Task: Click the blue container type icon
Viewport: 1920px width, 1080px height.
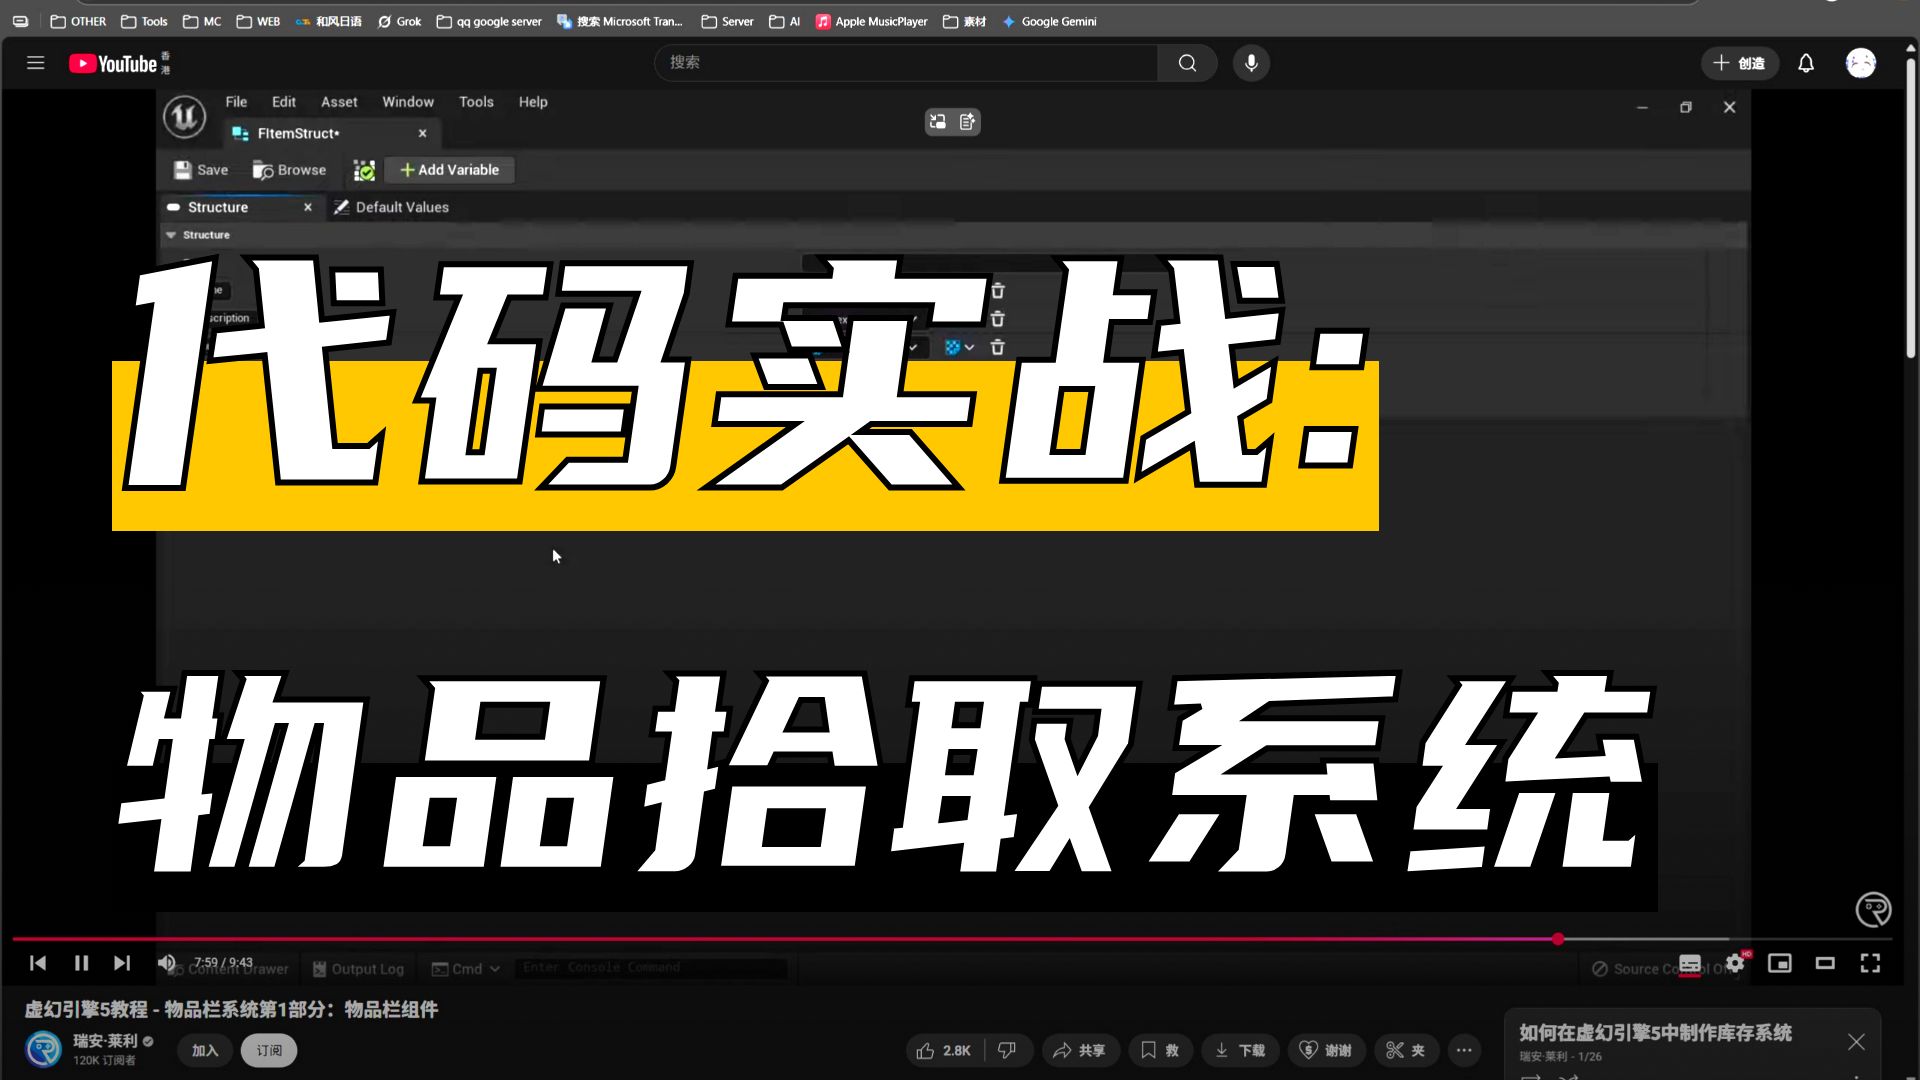Action: [952, 347]
